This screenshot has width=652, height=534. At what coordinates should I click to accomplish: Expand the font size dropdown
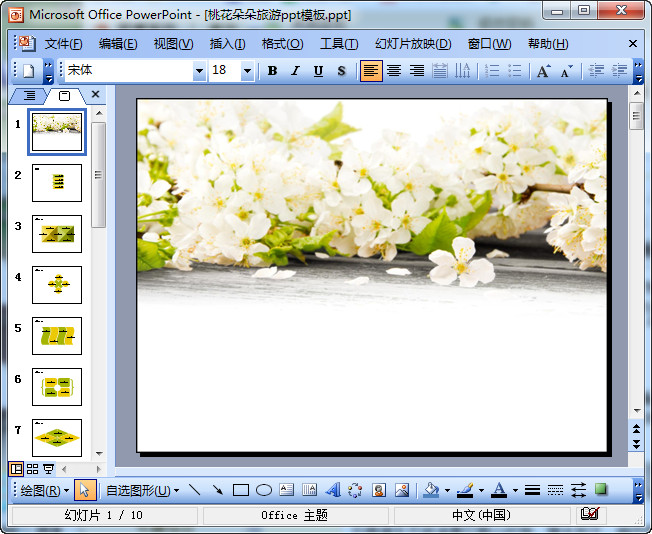point(247,71)
